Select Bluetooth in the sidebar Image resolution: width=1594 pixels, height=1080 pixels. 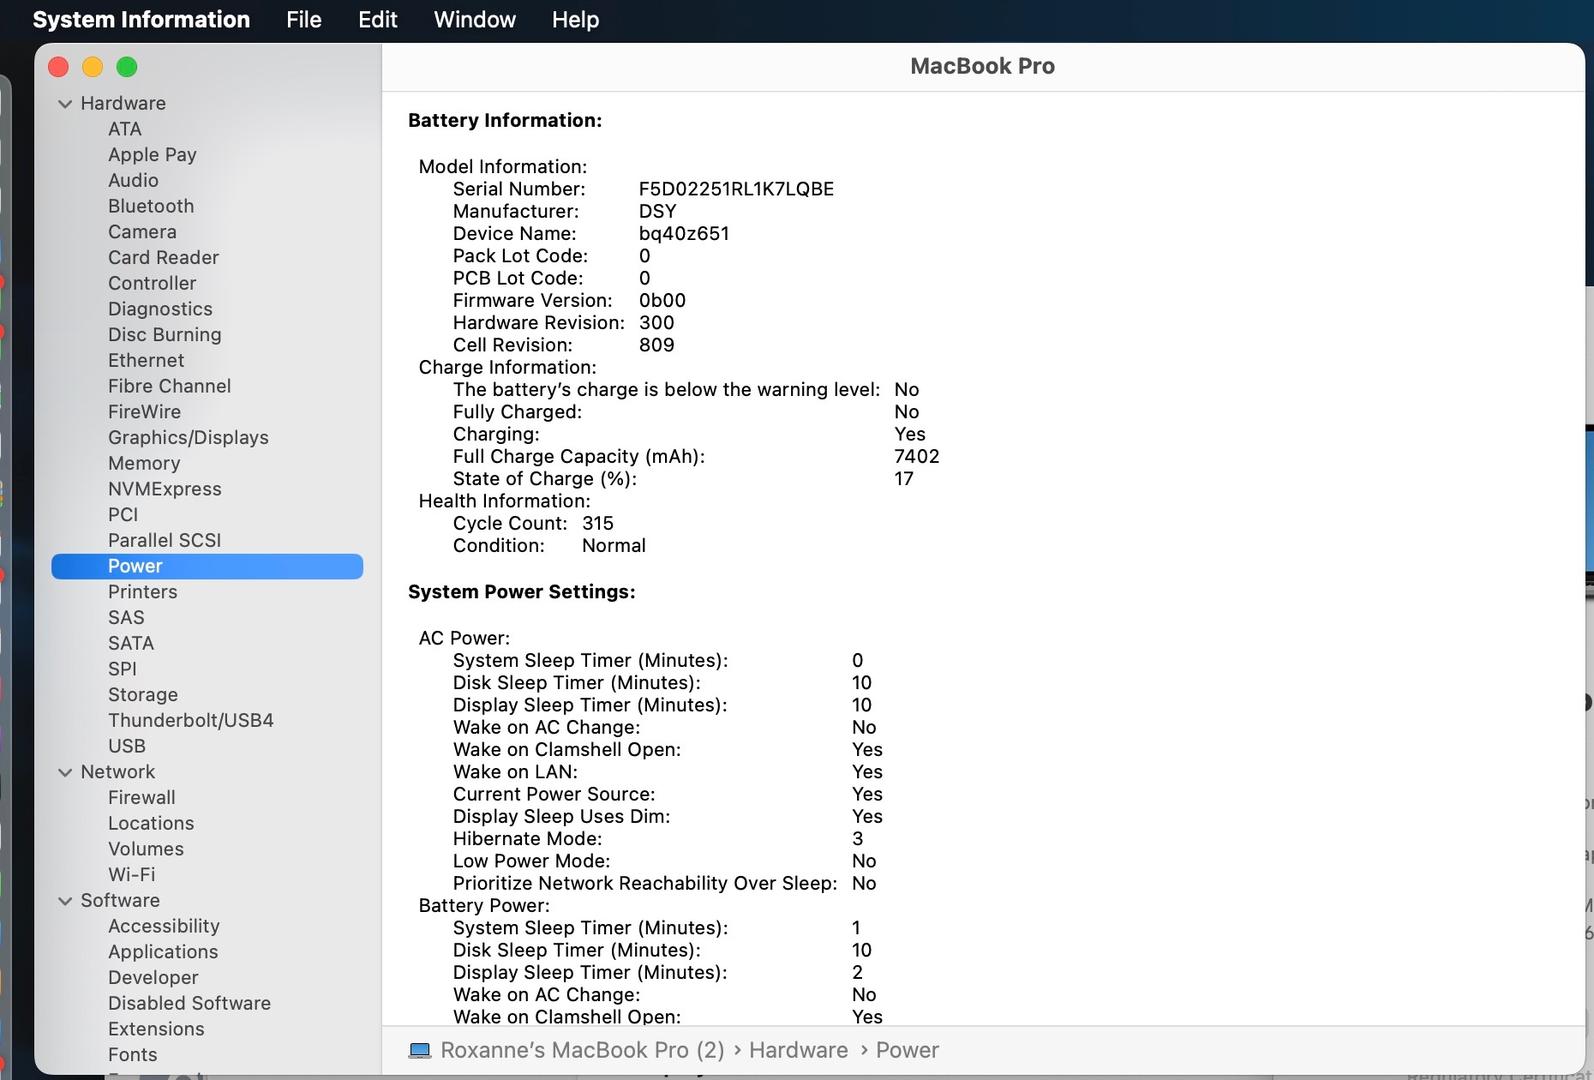coord(151,206)
